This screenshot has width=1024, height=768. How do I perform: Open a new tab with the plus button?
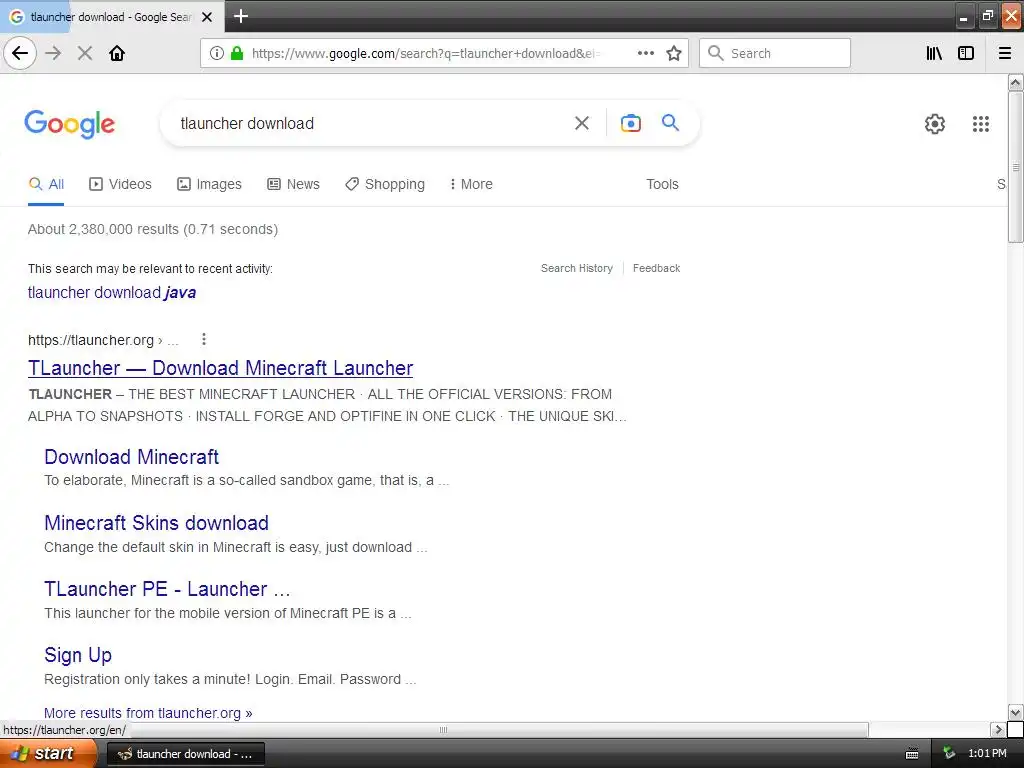click(x=241, y=16)
